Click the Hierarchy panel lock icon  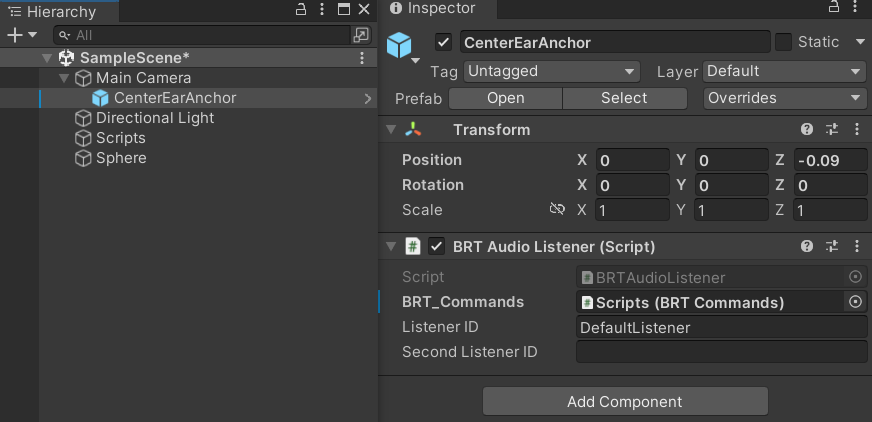coord(301,9)
